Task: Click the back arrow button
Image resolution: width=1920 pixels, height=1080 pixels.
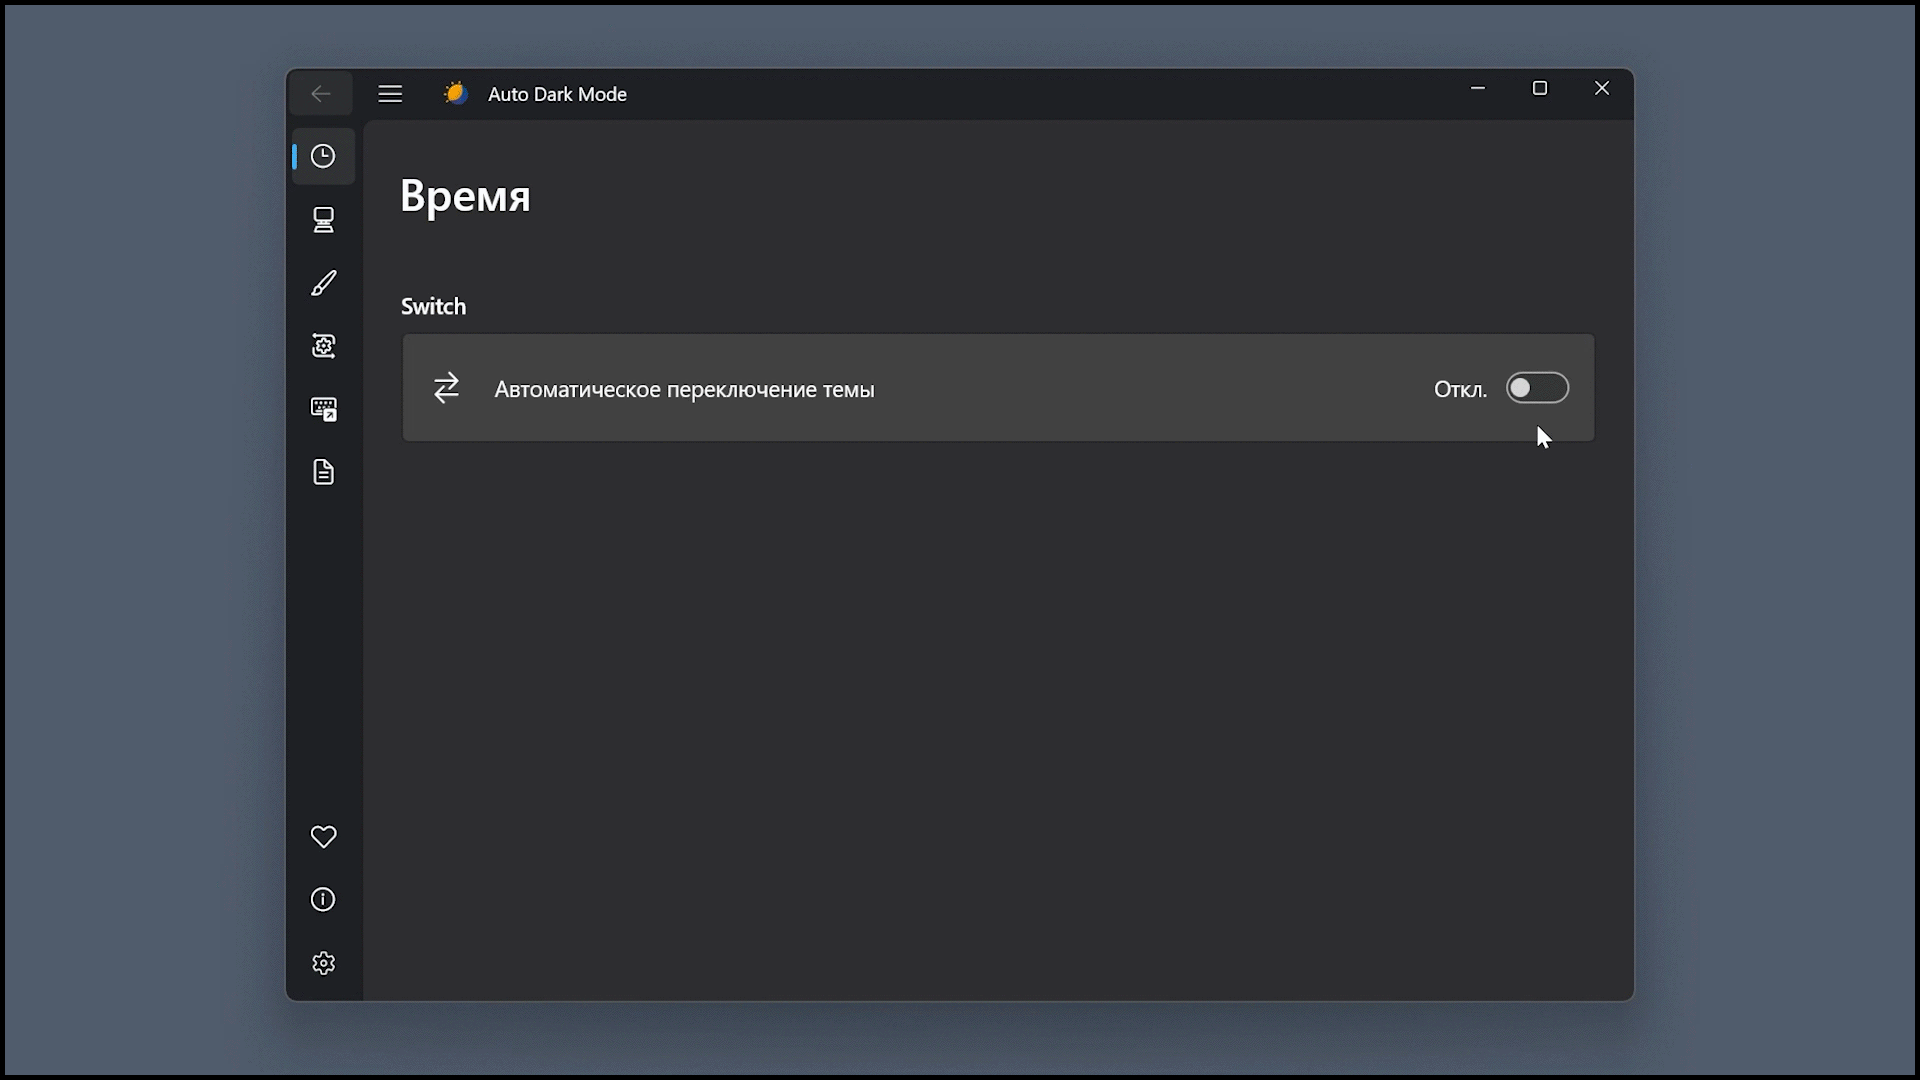Action: pyautogui.click(x=321, y=94)
